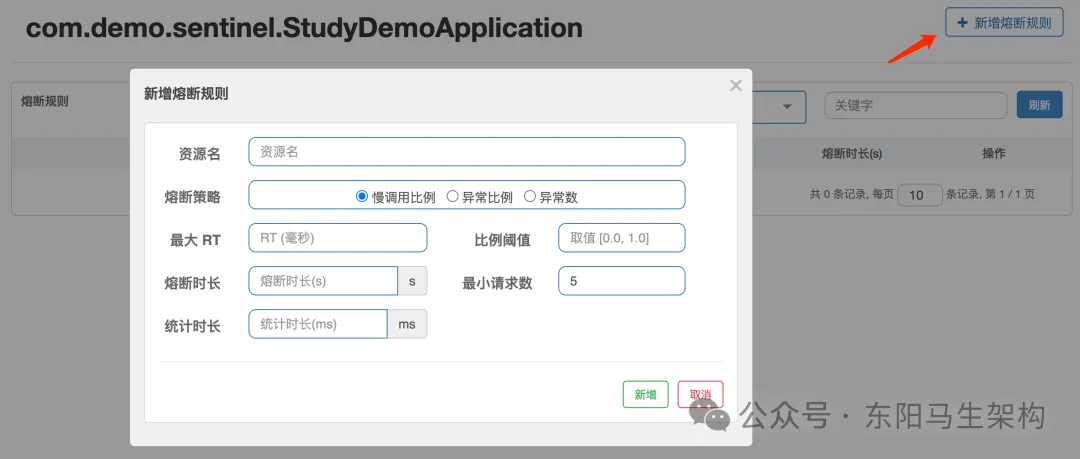Image resolution: width=1080 pixels, height=459 pixels.
Task: Focus the 最大 RT milliseconds field
Action: tap(338, 238)
